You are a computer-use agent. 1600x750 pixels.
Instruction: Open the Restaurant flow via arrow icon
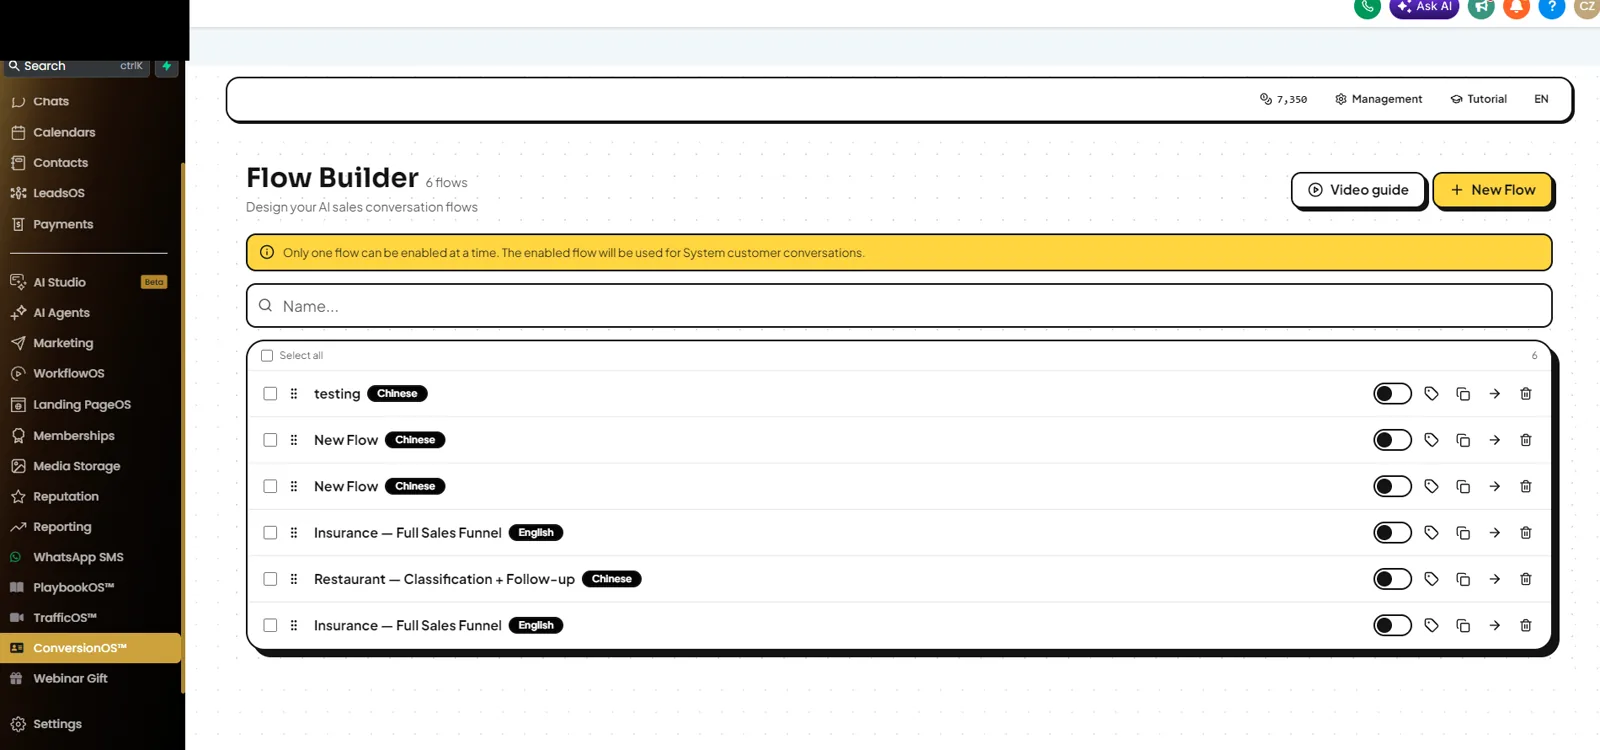pos(1494,579)
